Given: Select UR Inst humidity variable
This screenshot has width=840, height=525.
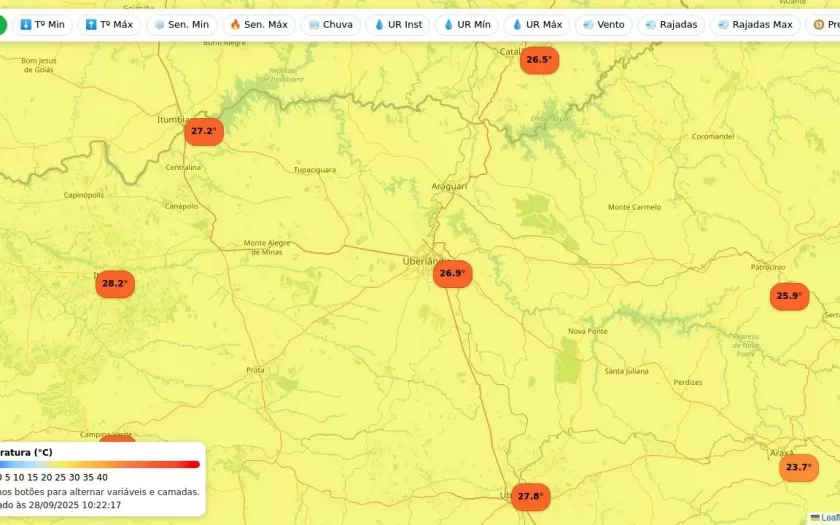Looking at the screenshot, I should 397,24.
